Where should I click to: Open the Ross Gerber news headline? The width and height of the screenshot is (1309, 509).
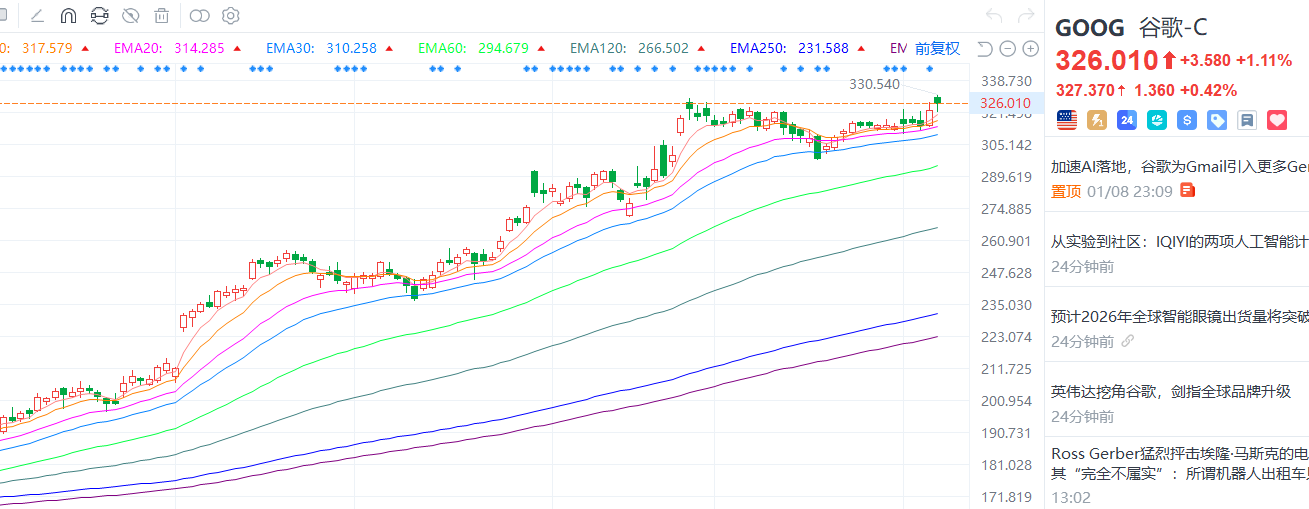[x=1179, y=463]
